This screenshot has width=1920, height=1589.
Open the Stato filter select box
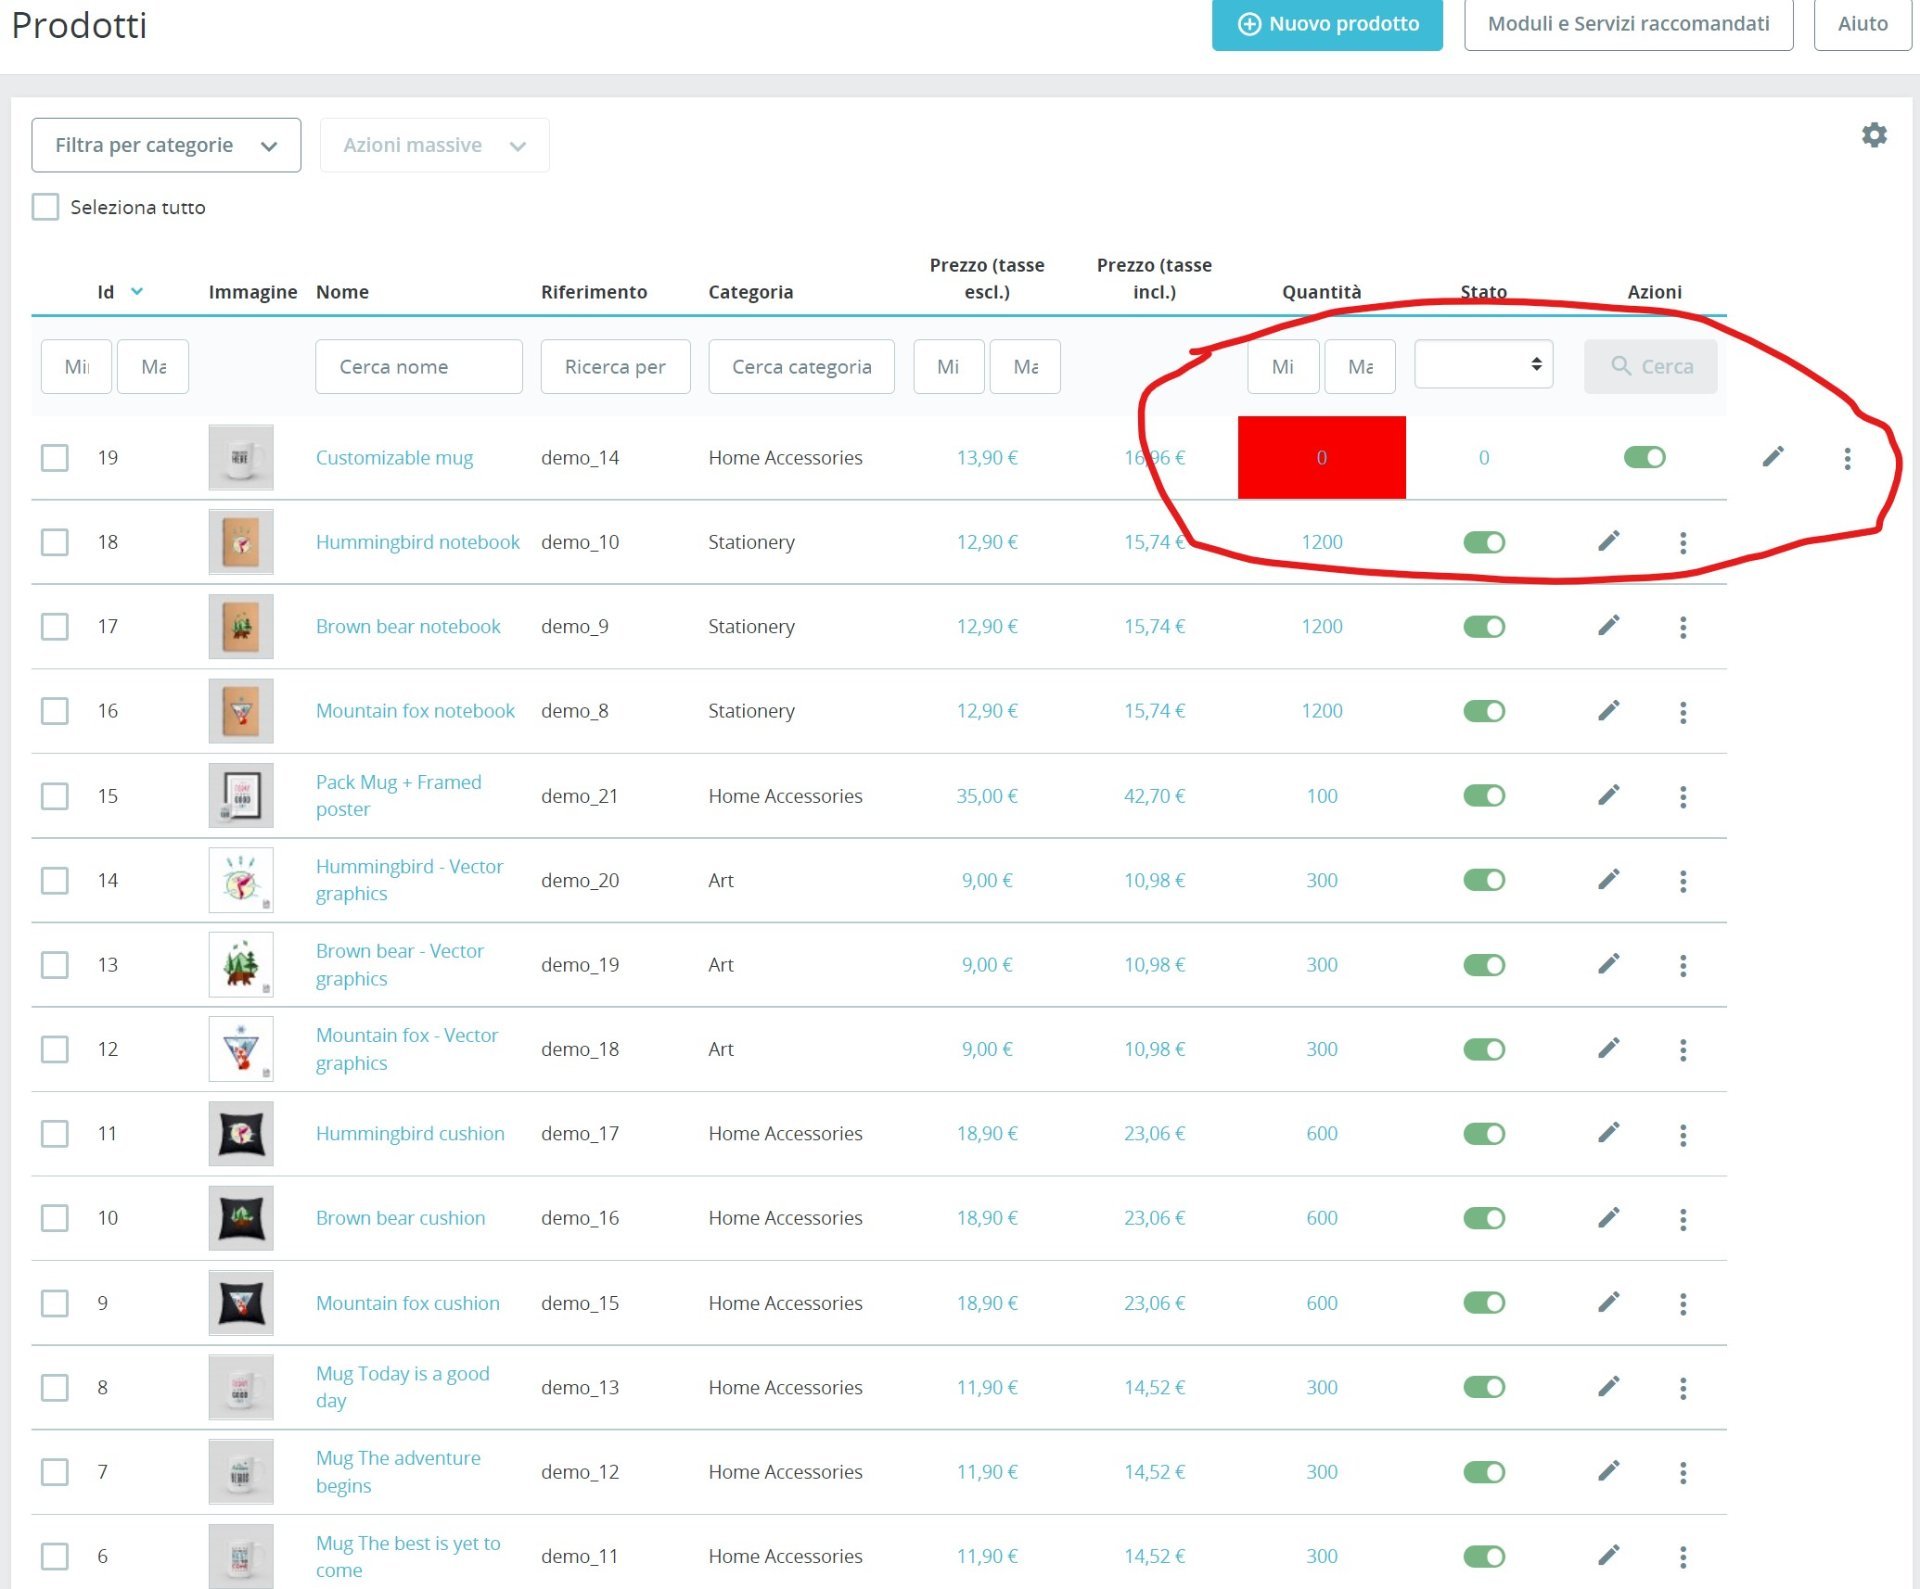click(x=1483, y=365)
